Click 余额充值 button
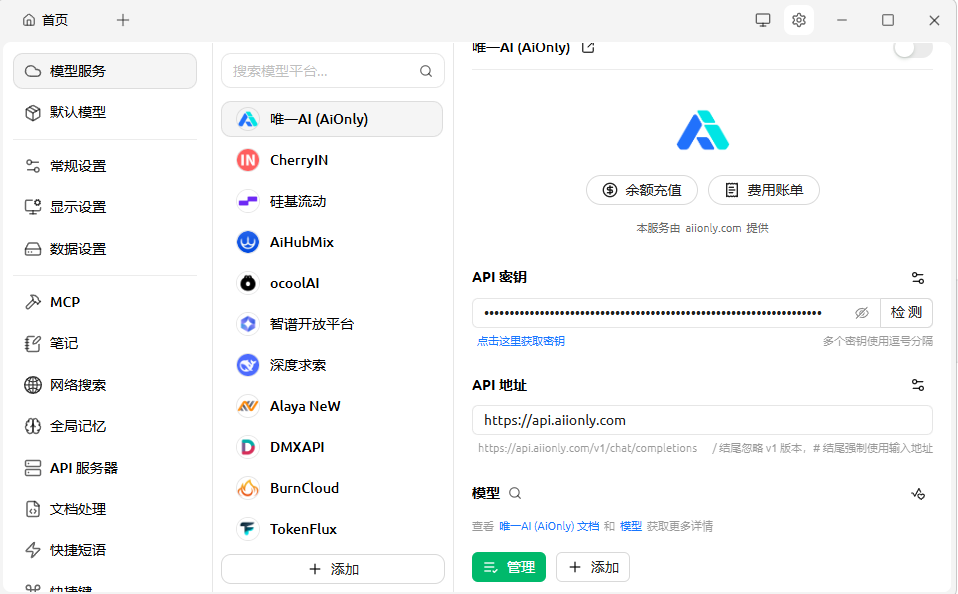Screen dimensions: 958x594 [642, 190]
